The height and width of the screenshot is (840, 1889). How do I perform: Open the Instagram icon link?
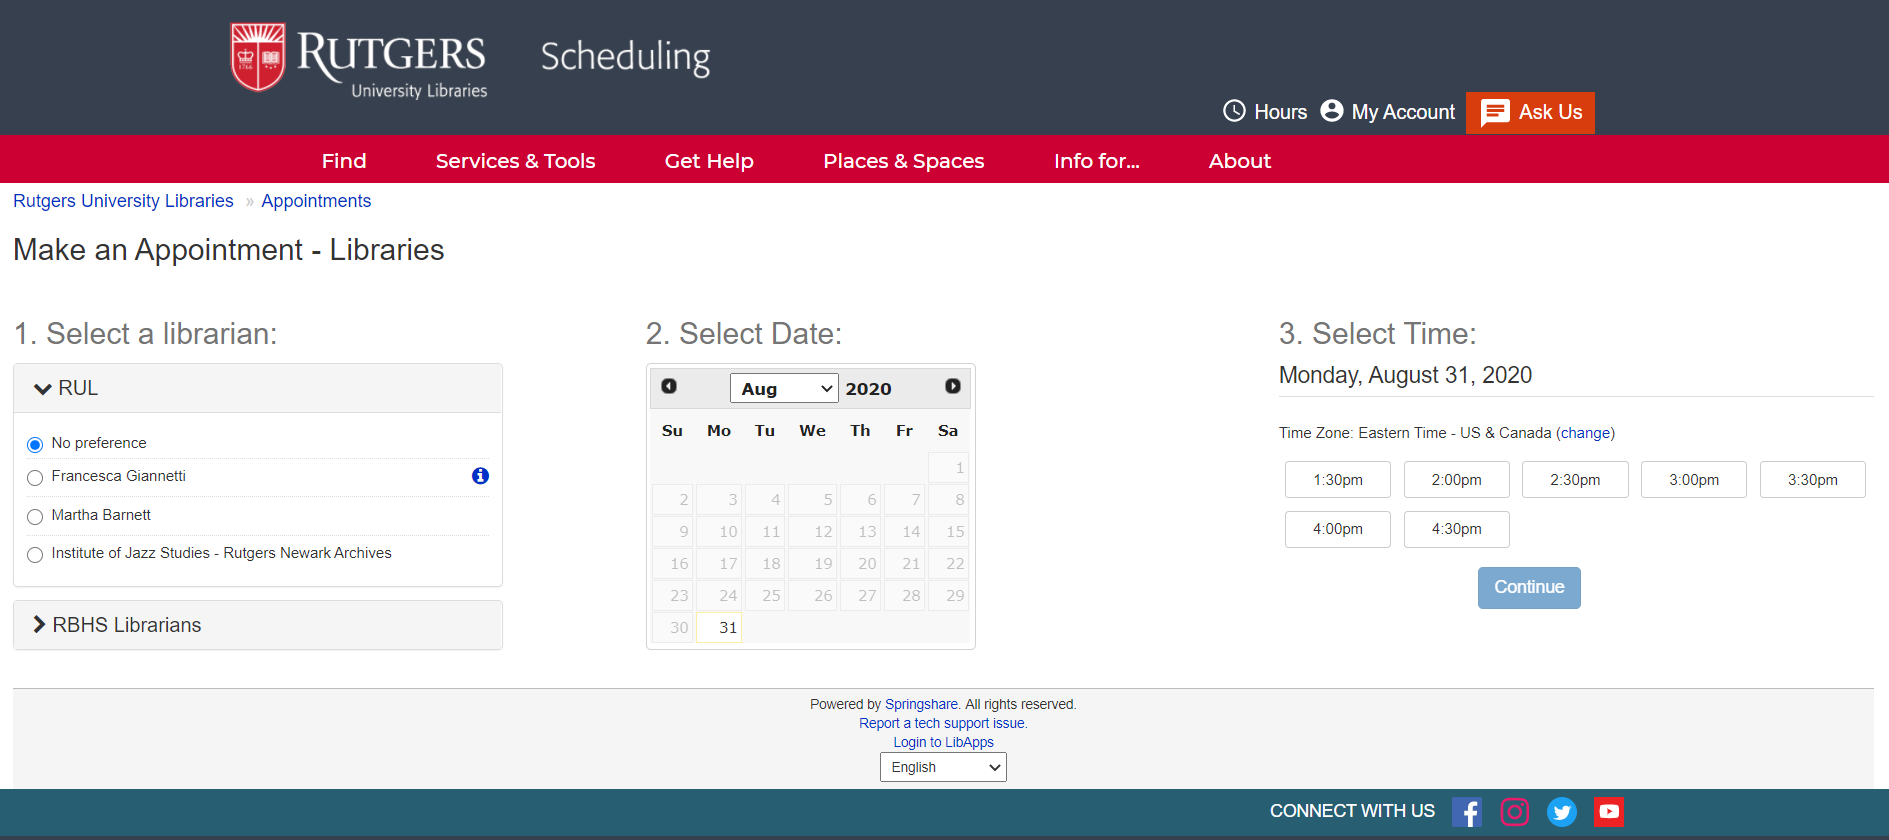(1515, 812)
